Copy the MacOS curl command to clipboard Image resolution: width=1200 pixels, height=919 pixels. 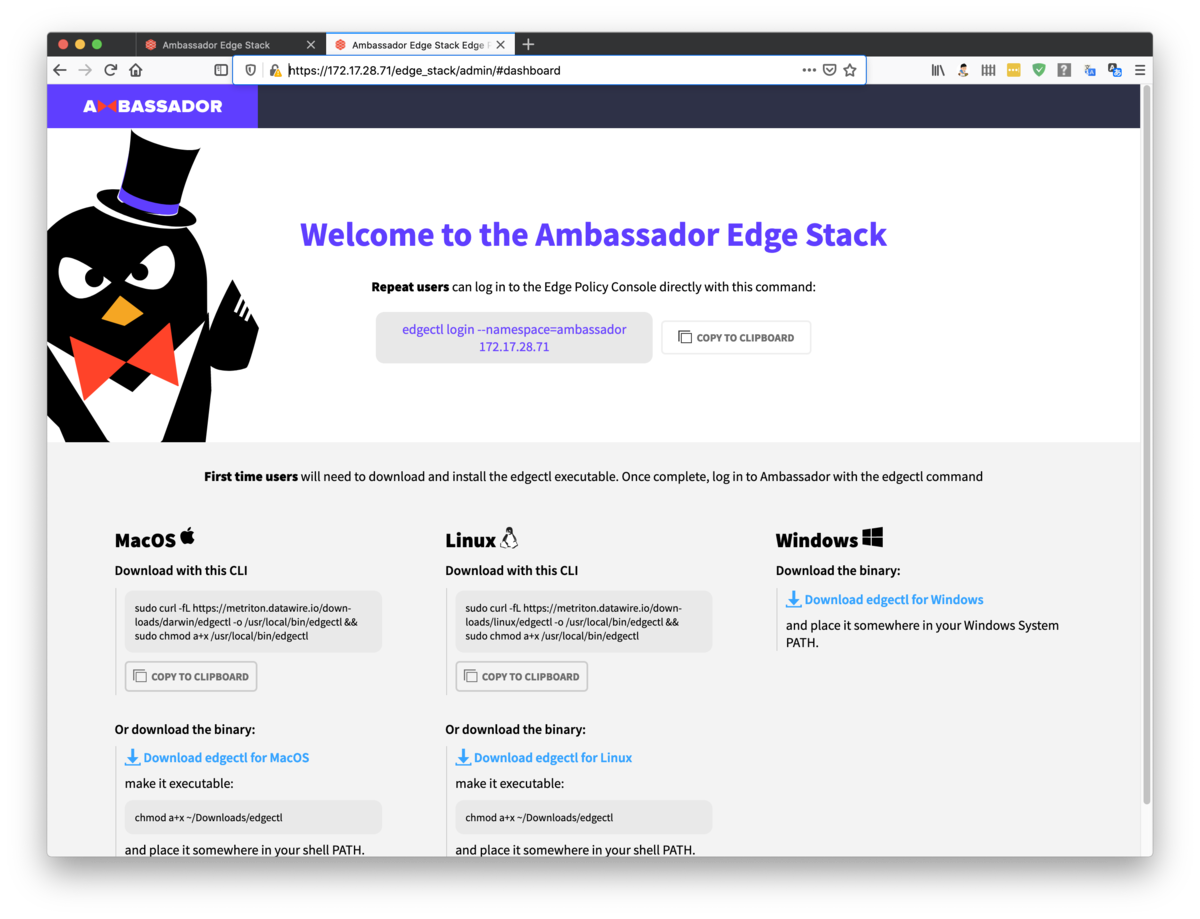coord(191,677)
